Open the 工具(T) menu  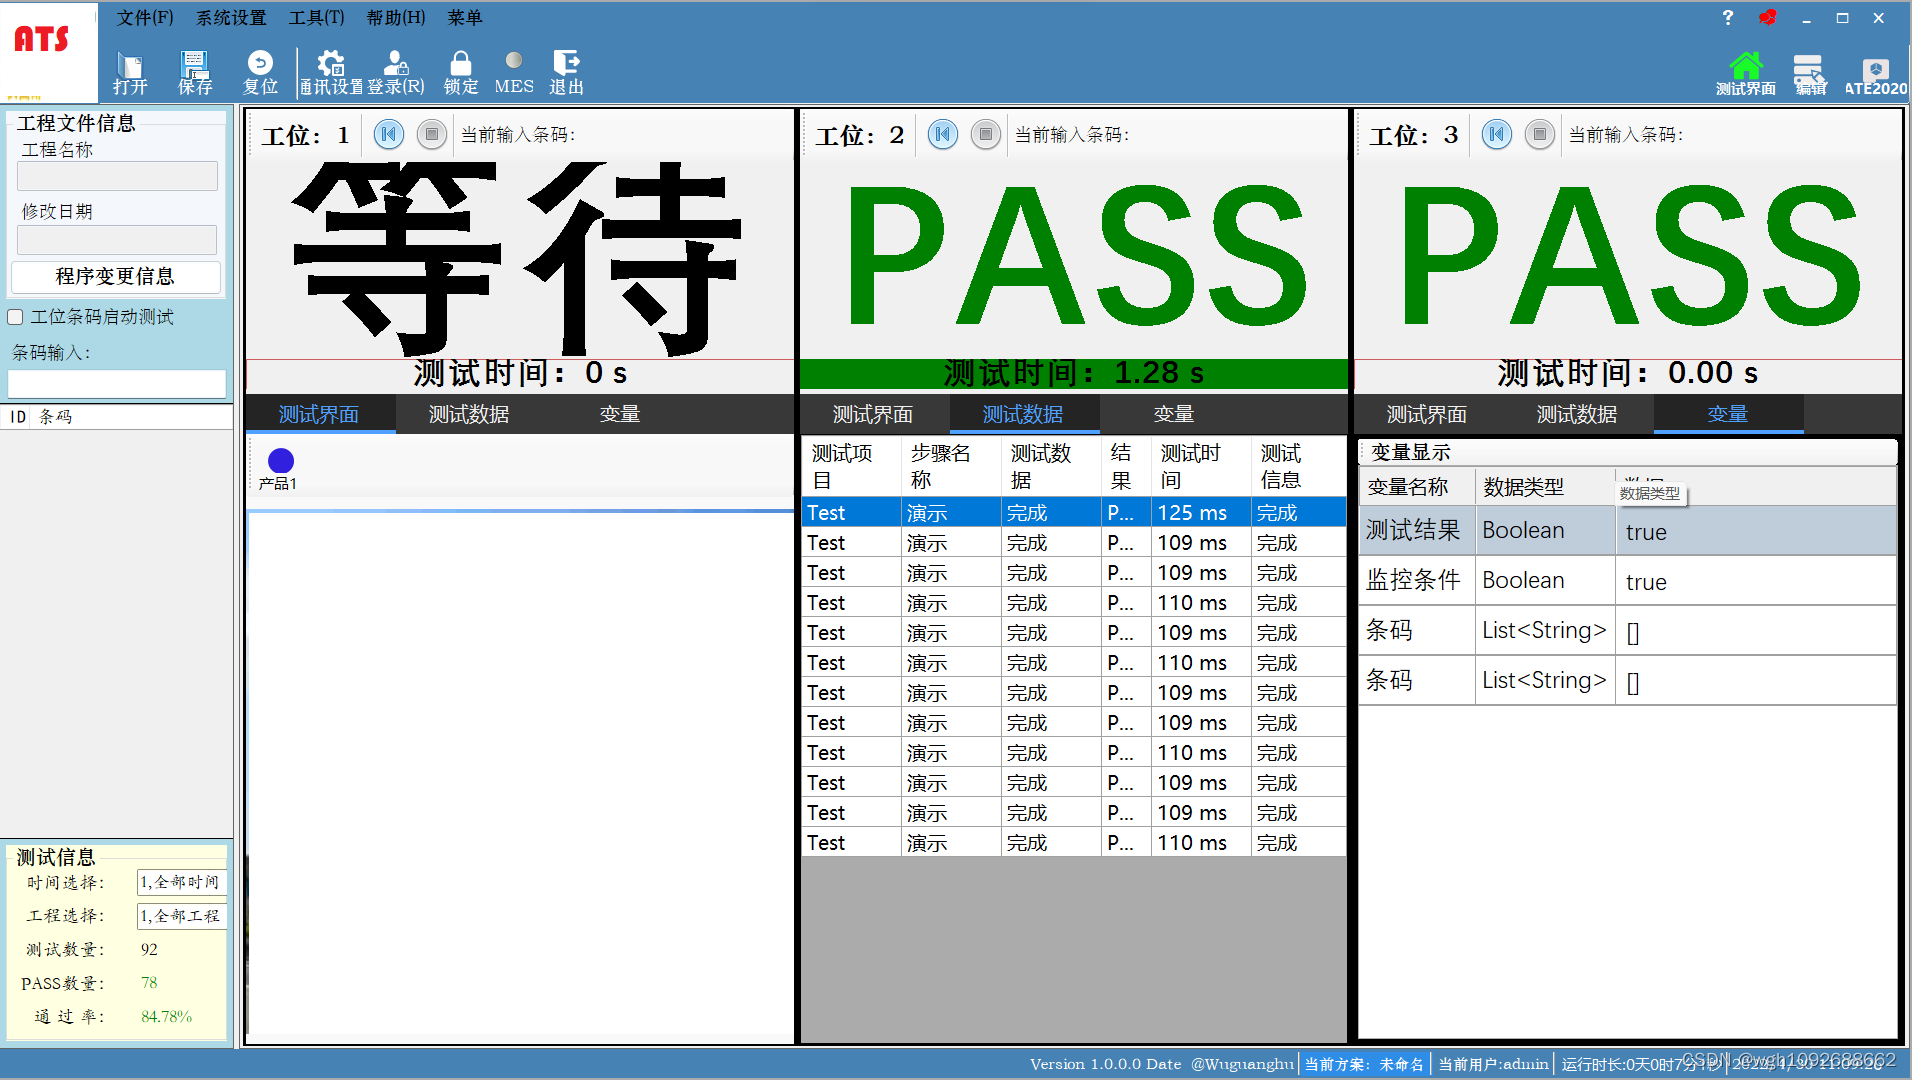[316, 17]
